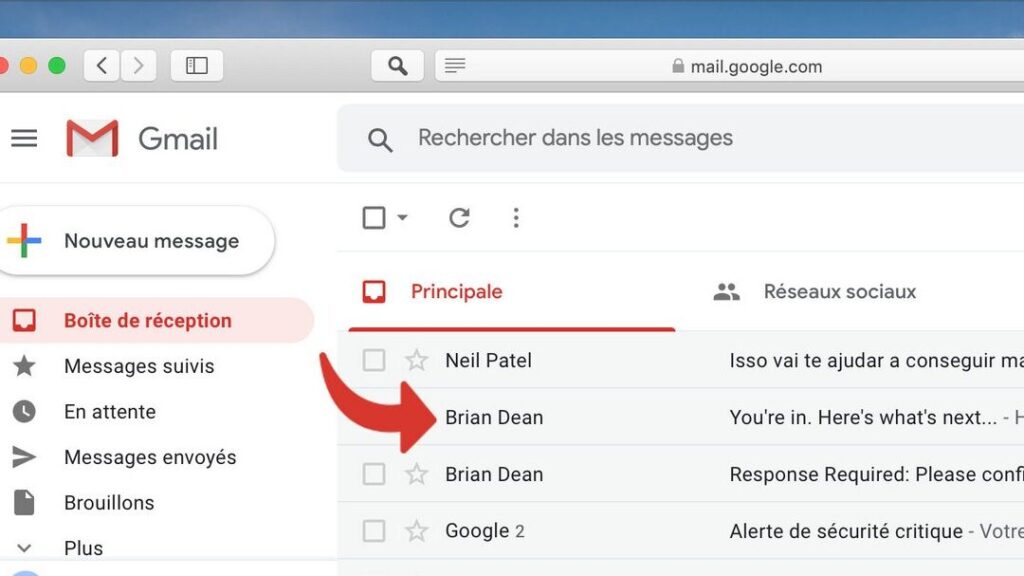Click sender Brian Dean of Response Required email
This screenshot has width=1024, height=576.
tap(494, 474)
